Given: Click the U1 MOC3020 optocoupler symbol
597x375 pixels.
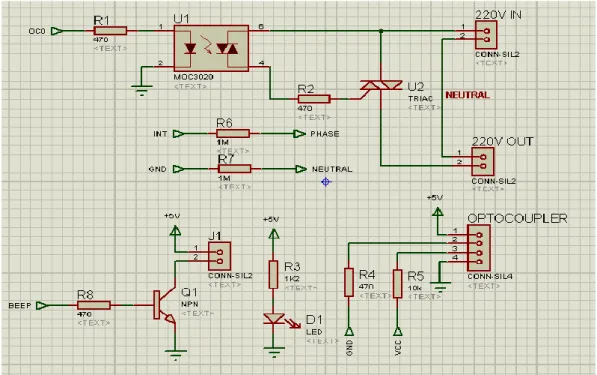Looking at the screenshot, I should (x=211, y=48).
